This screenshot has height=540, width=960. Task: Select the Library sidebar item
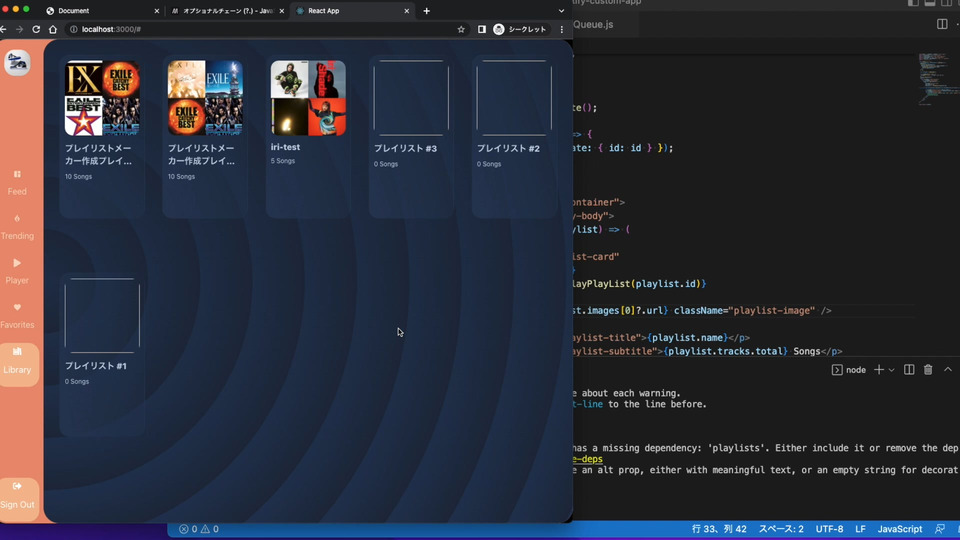pyautogui.click(x=18, y=361)
